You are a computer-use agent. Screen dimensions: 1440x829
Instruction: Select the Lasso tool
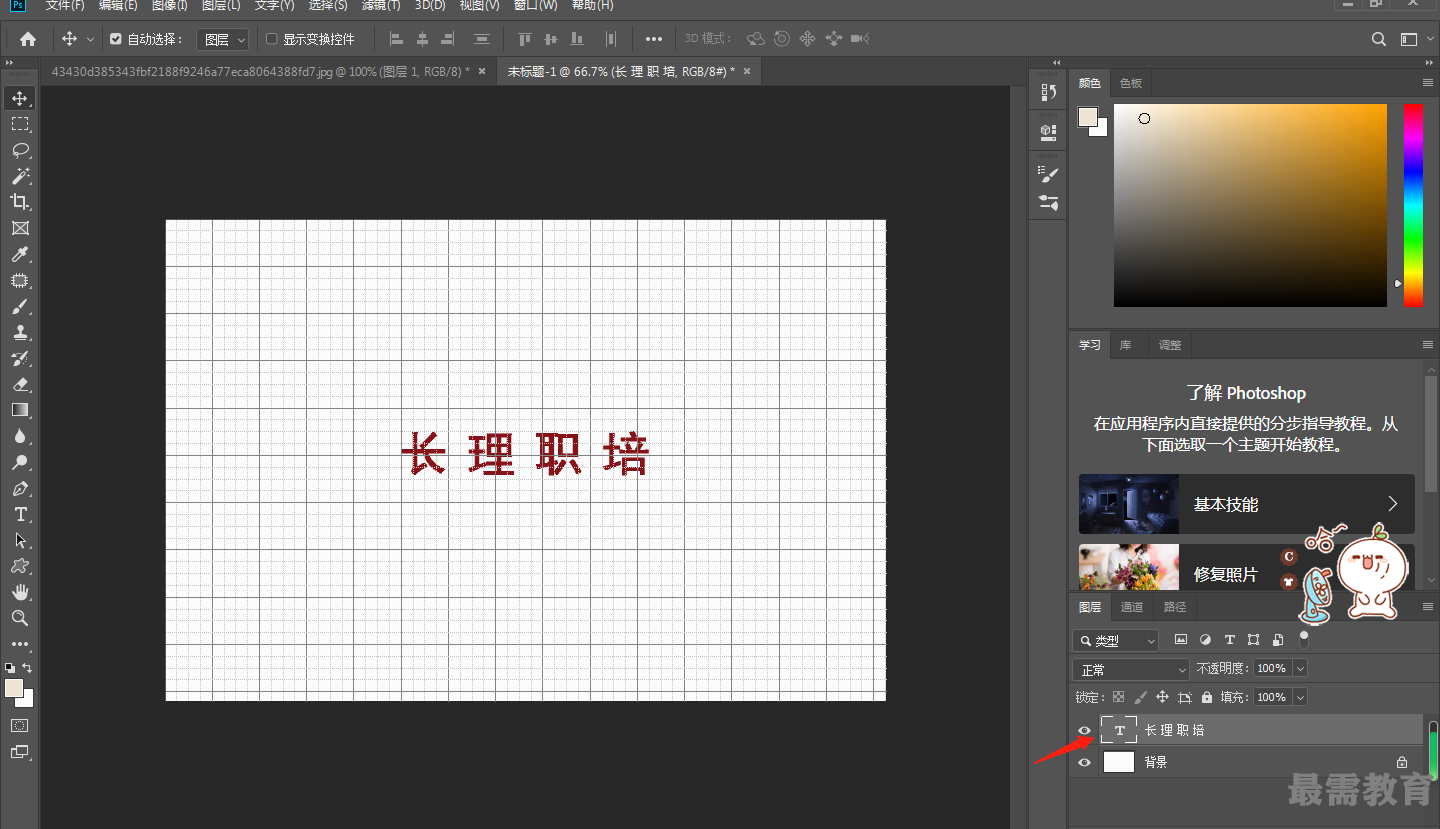(20, 150)
